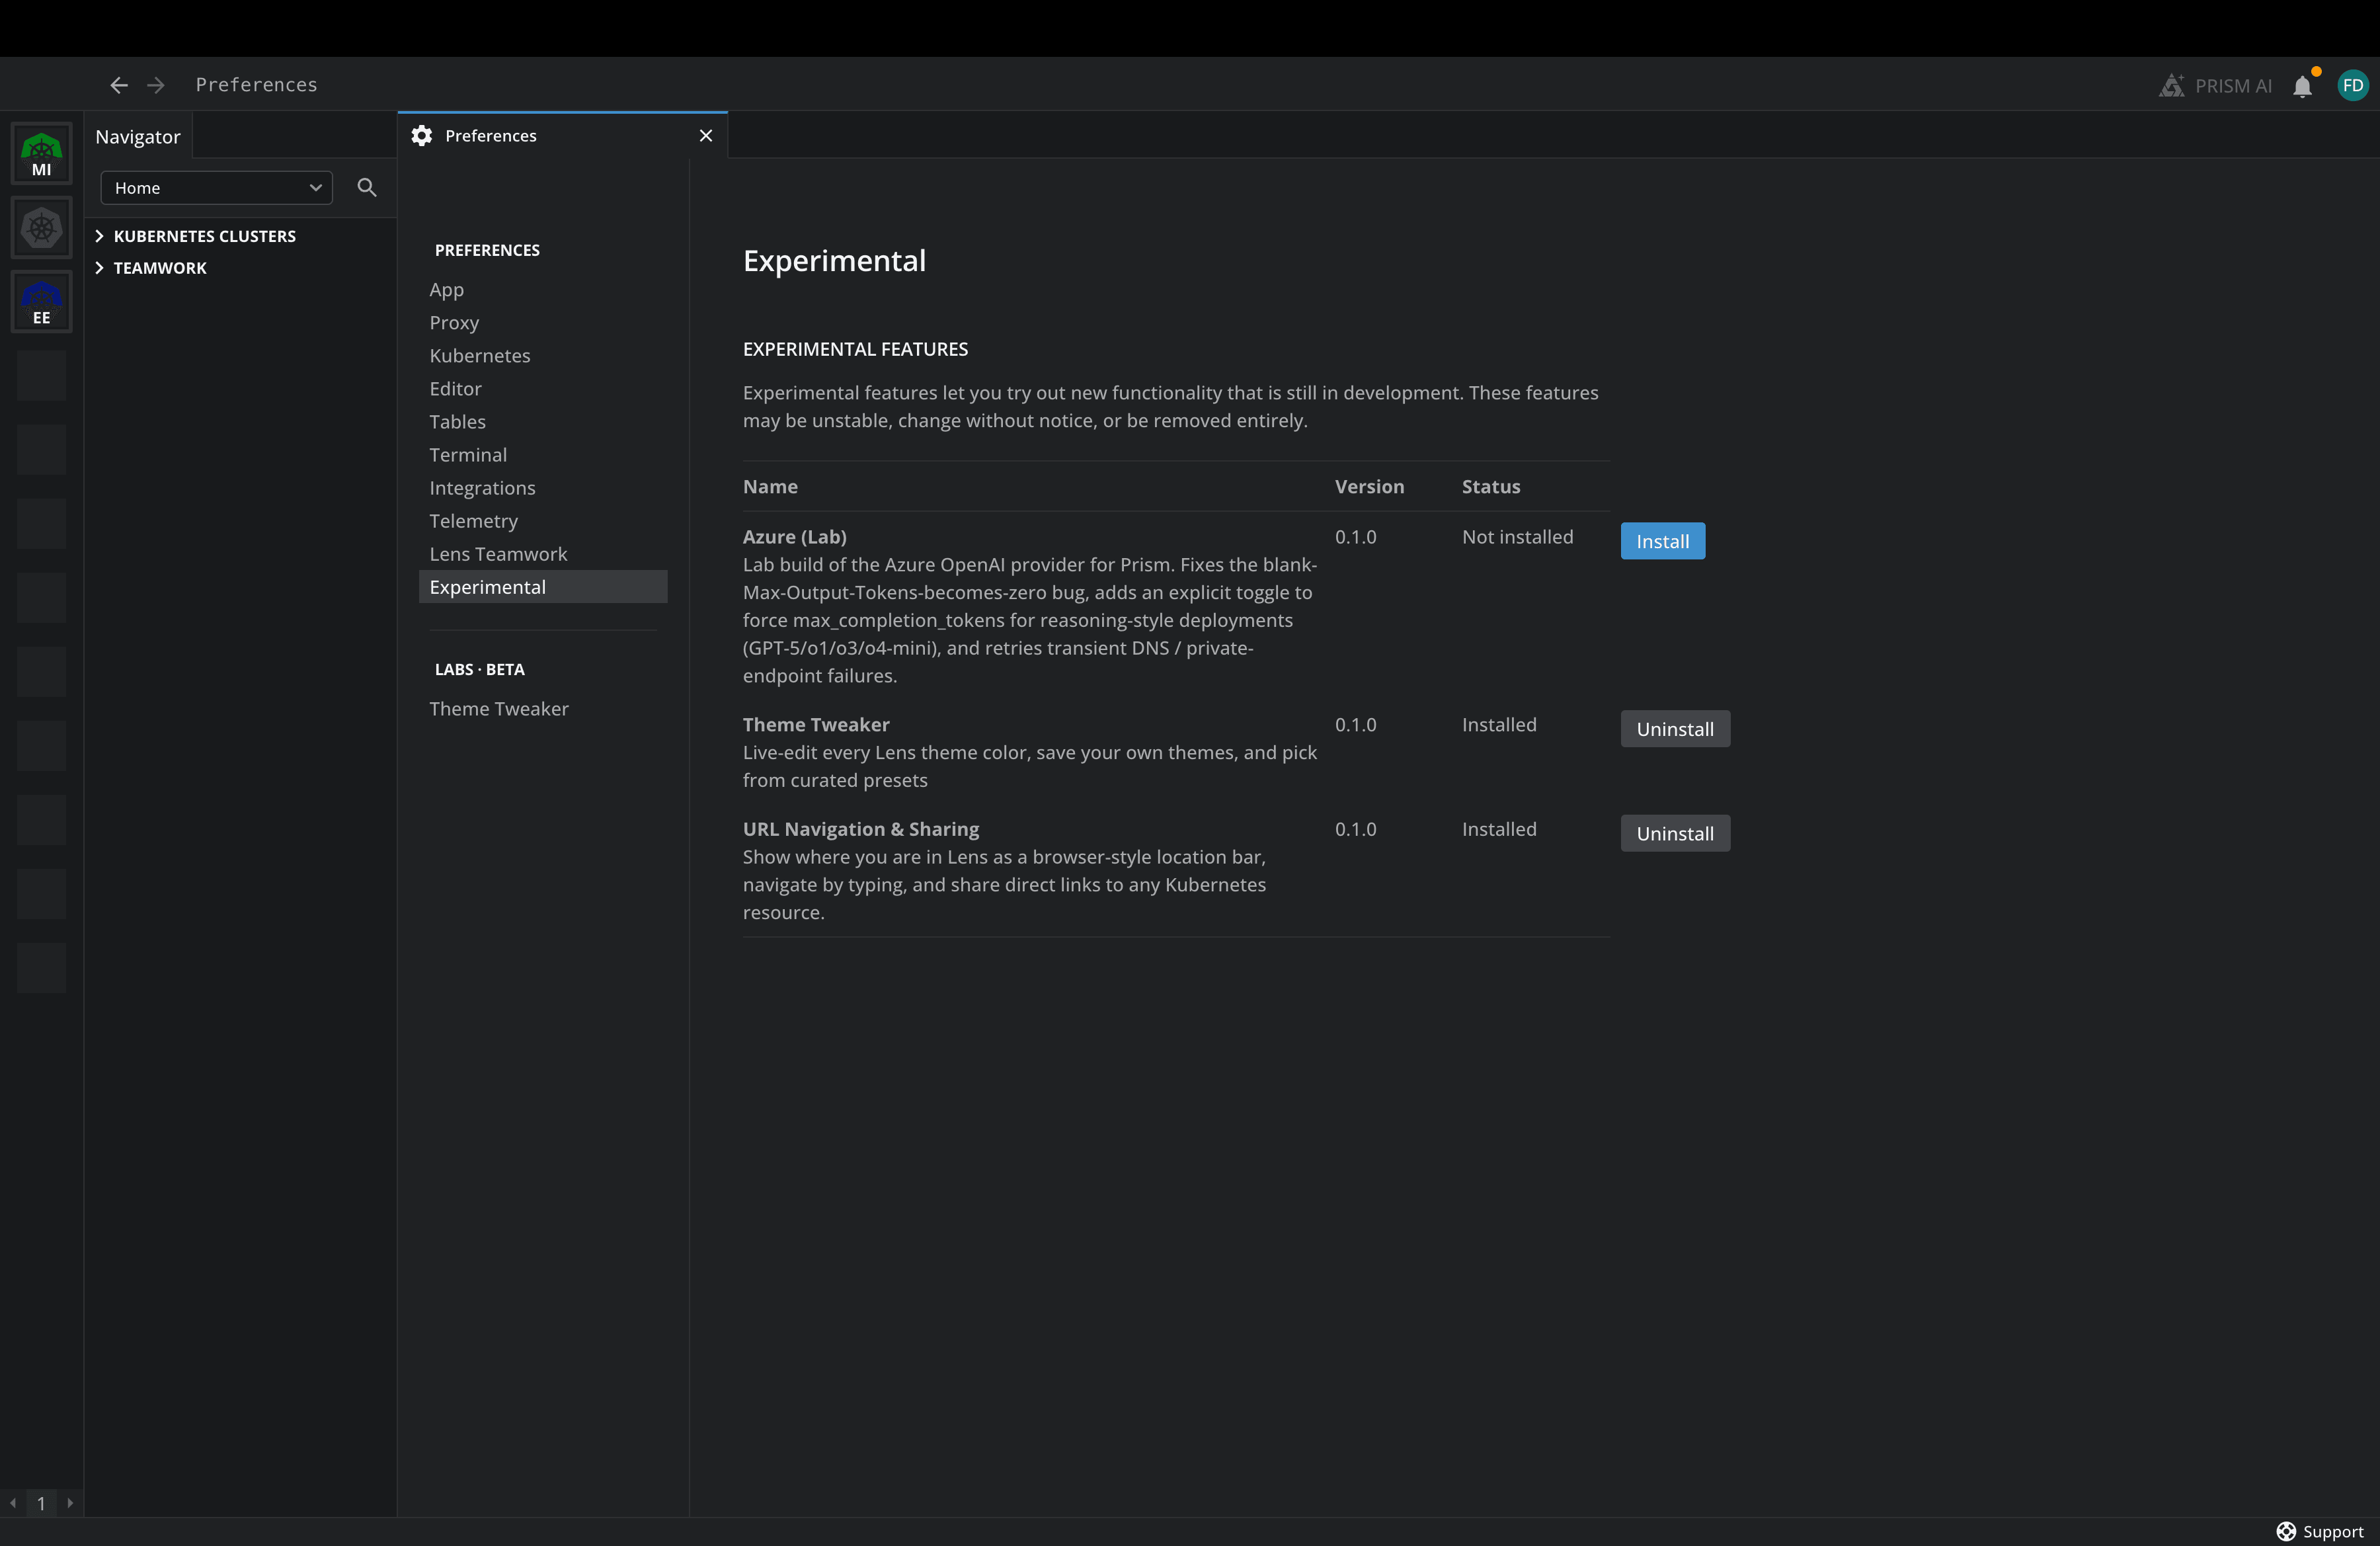Viewport: 2380px width, 1546px height.
Task: Click the 'Not installed' status text
Action: [1517, 537]
